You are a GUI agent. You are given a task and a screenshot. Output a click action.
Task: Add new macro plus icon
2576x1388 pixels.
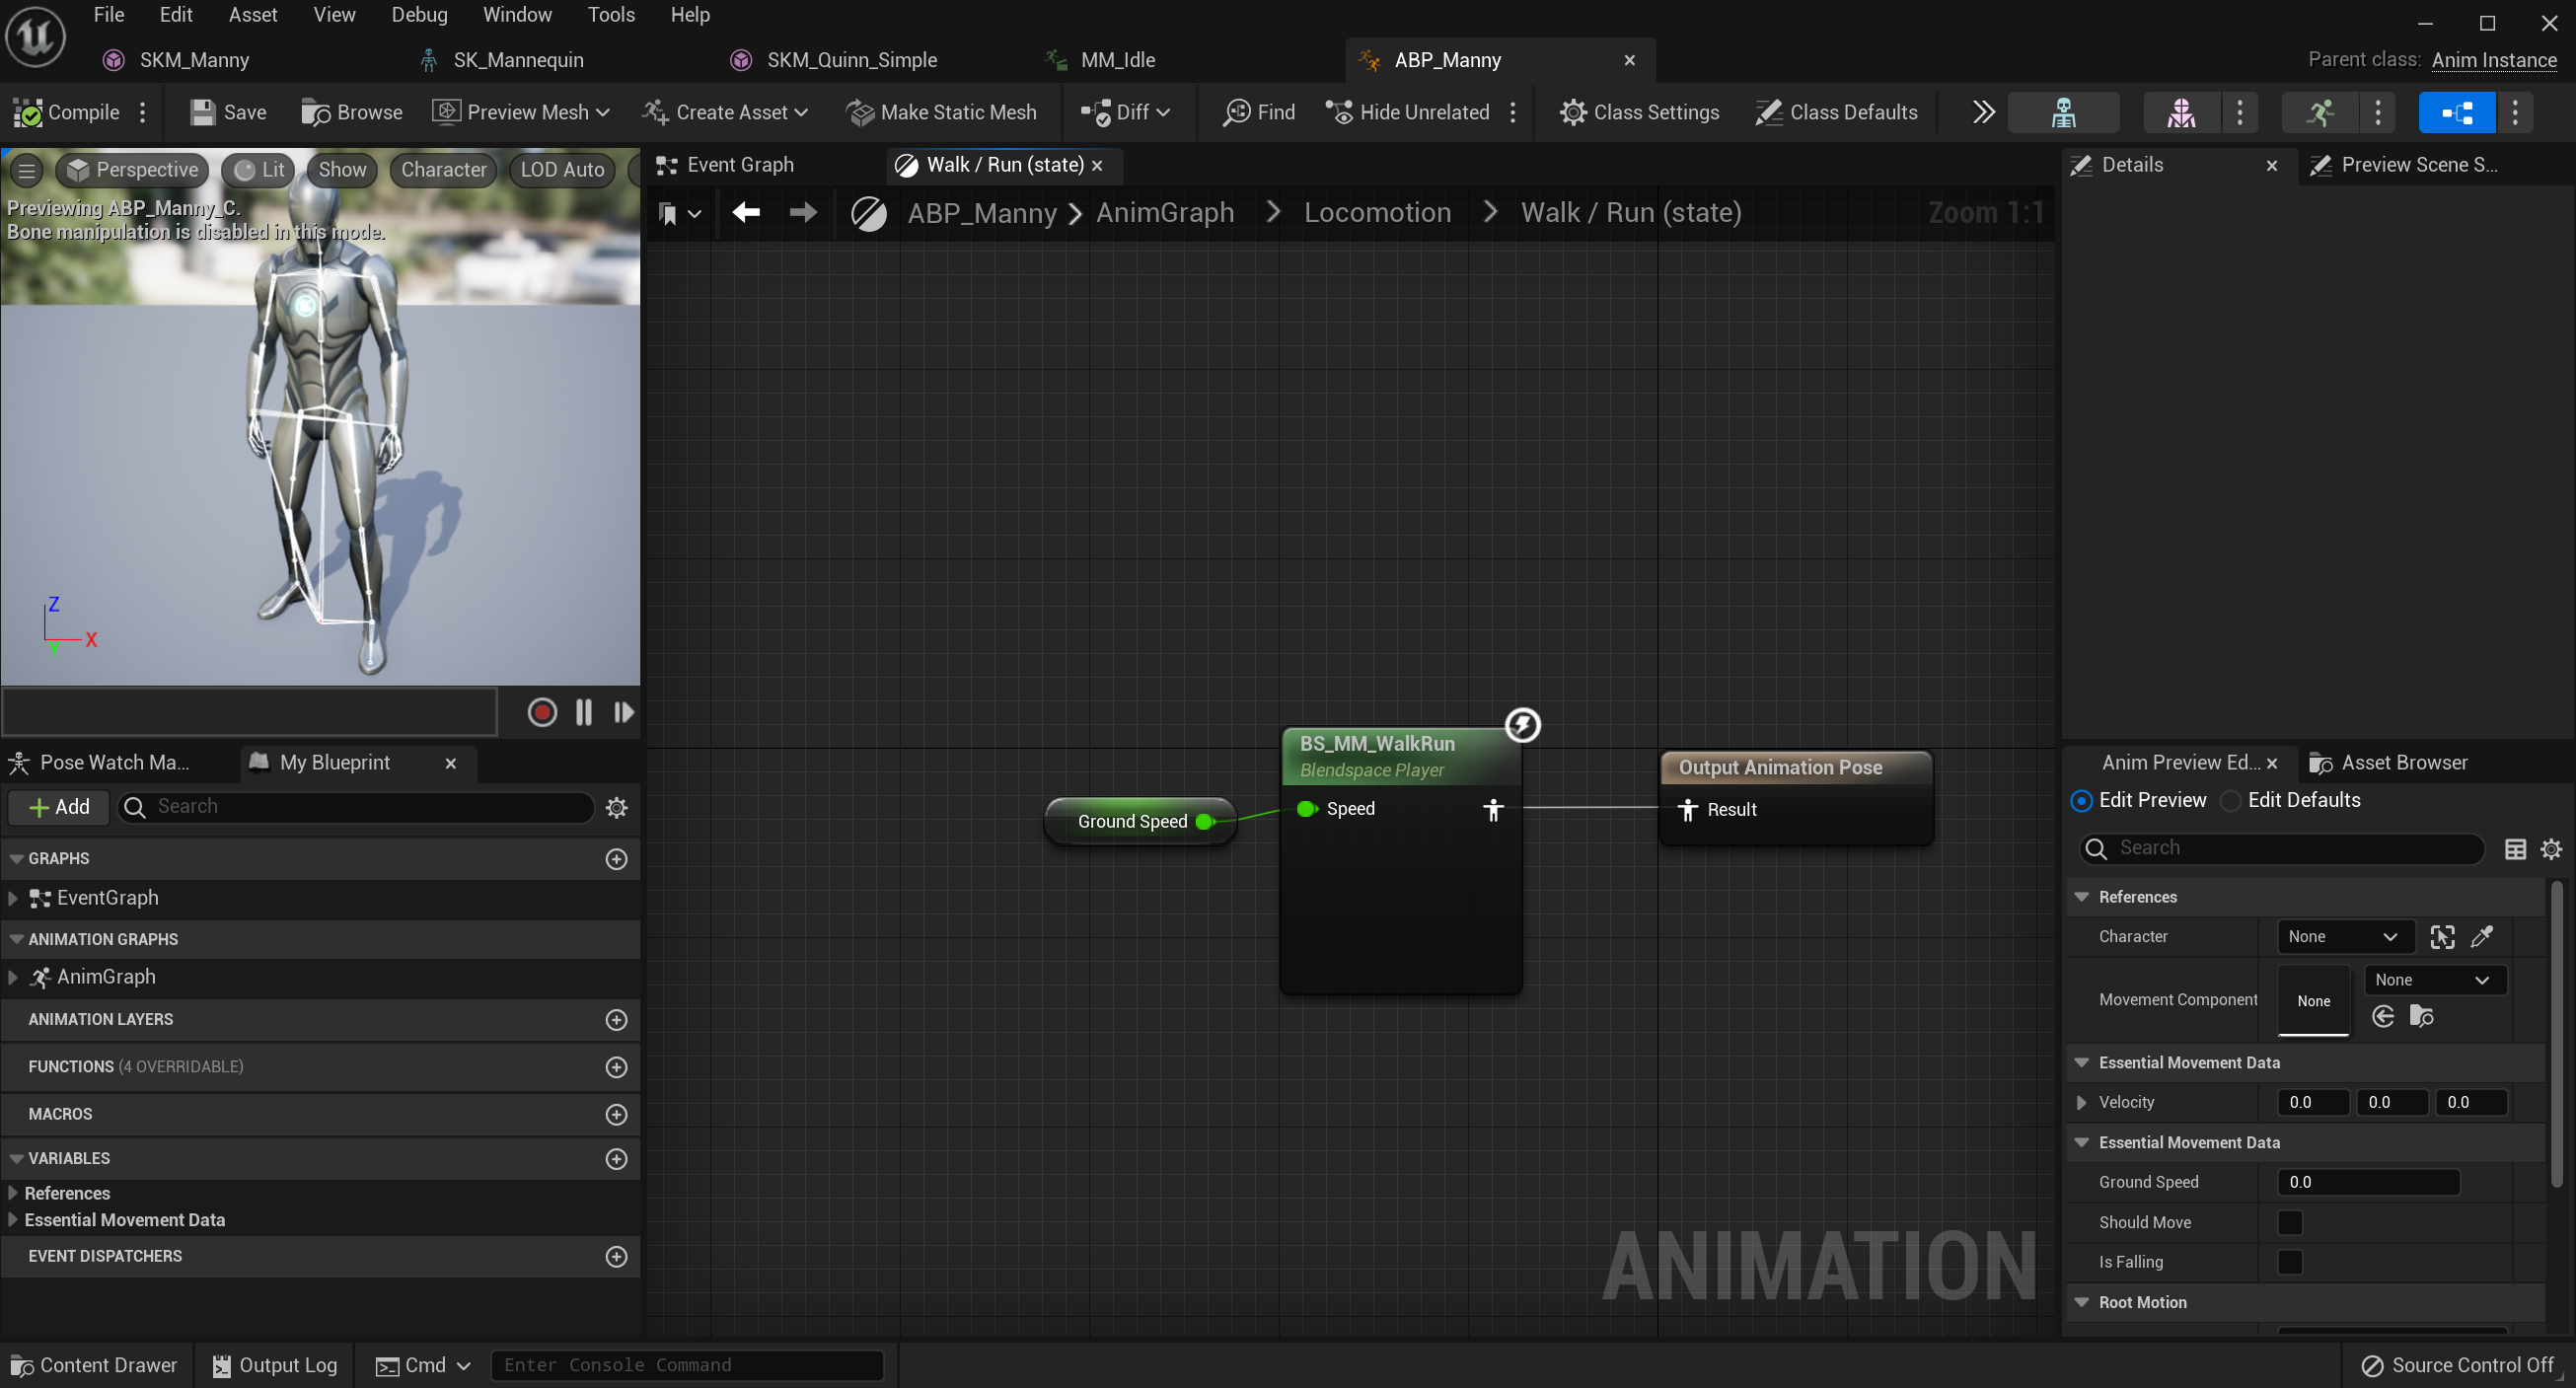tap(617, 1114)
